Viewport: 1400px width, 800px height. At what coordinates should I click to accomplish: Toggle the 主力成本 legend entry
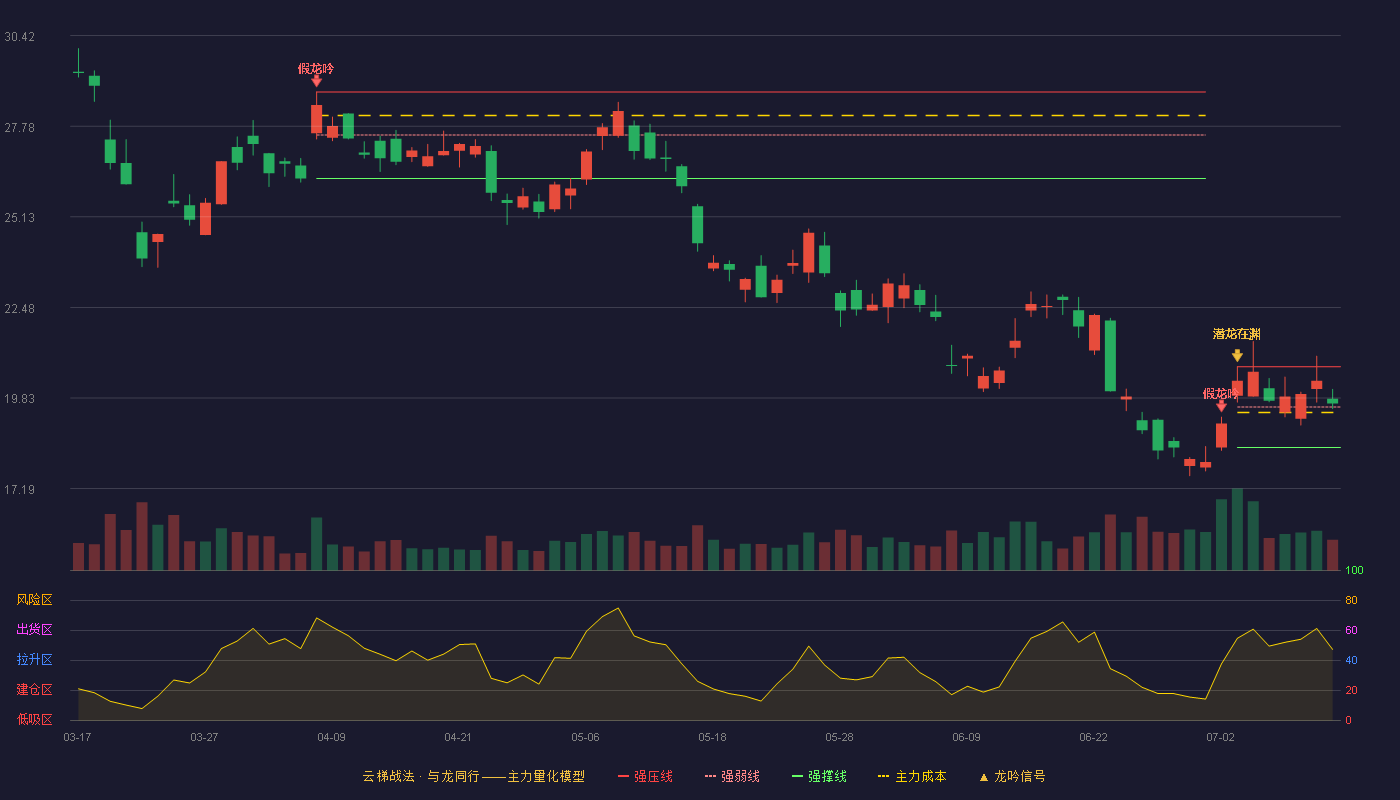click(912, 776)
